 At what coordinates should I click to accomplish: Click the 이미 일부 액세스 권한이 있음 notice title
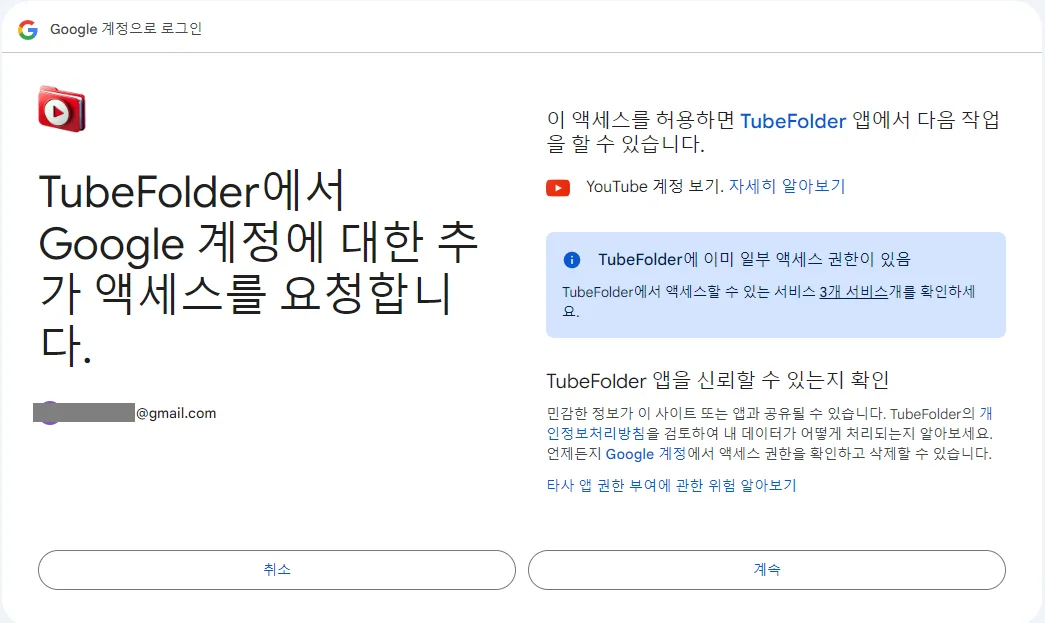tap(754, 259)
